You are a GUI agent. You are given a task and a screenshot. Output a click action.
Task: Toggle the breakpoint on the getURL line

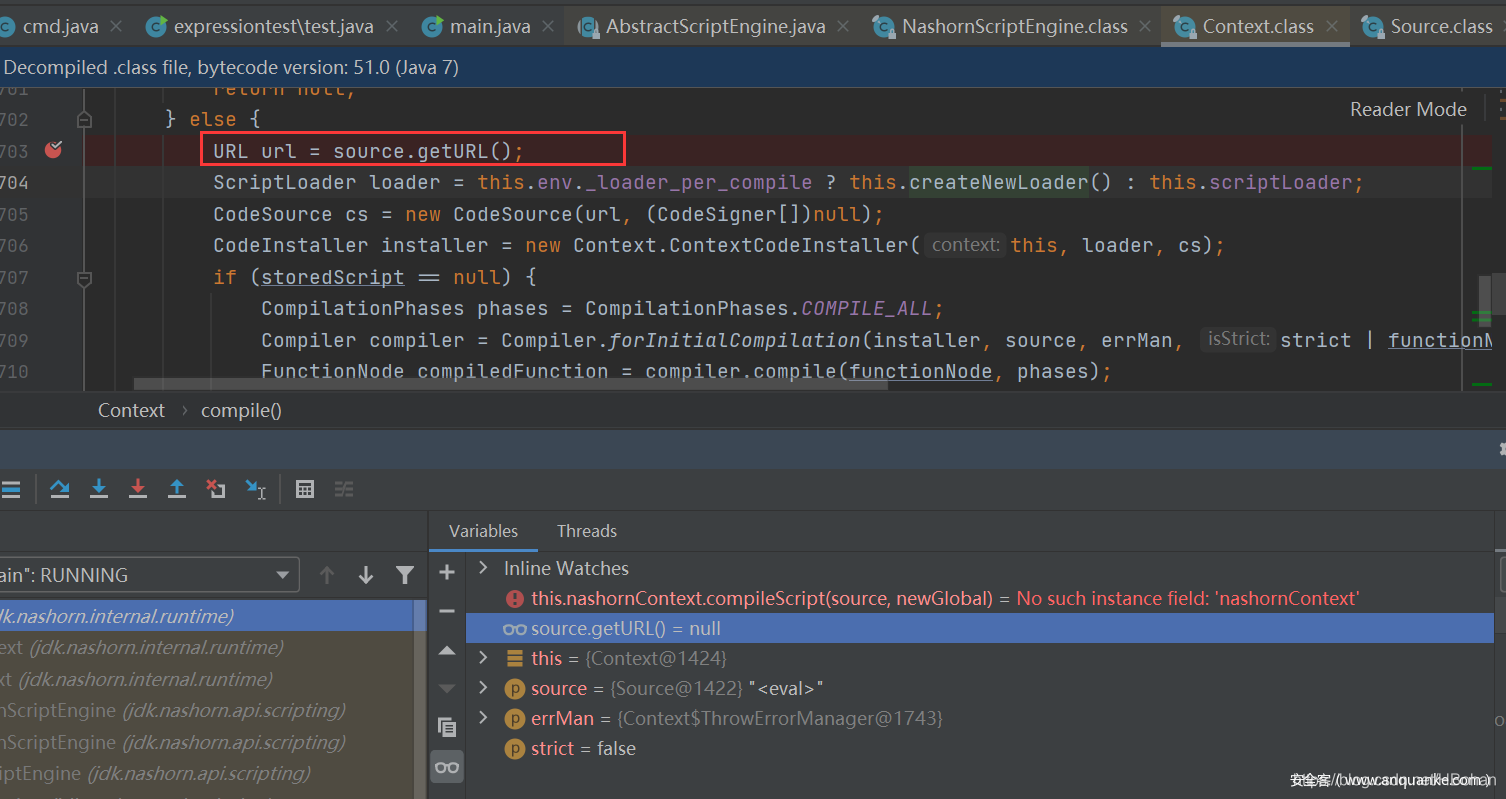(x=54, y=151)
